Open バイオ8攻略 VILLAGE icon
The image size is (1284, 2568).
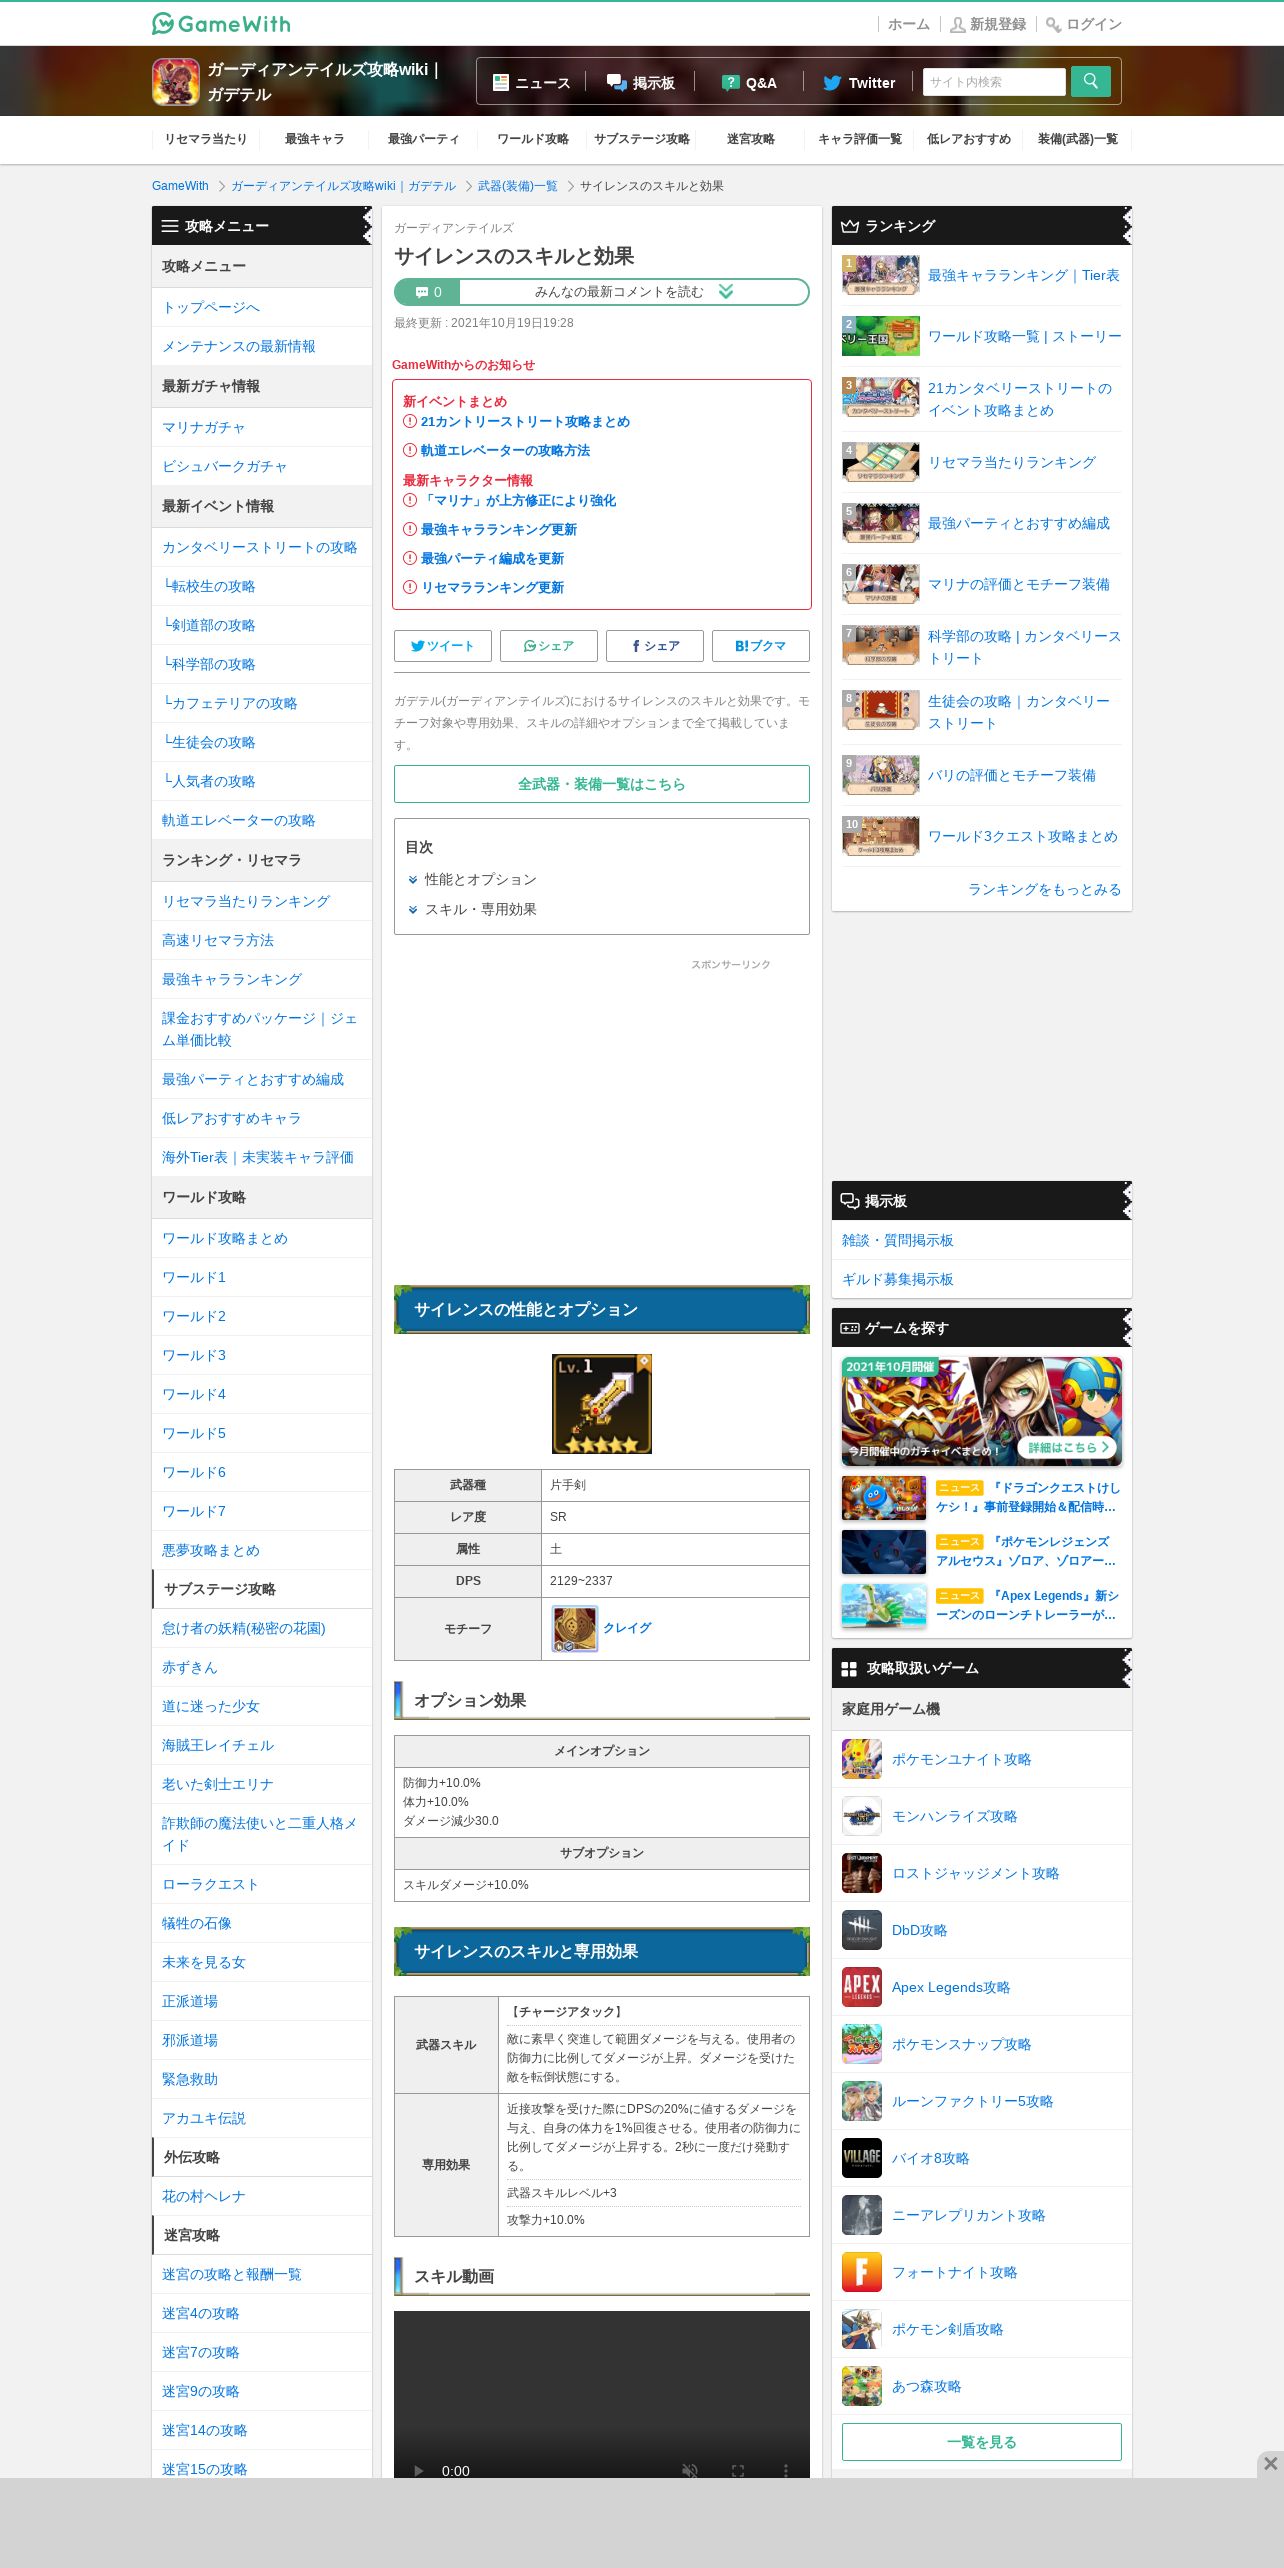862,2158
